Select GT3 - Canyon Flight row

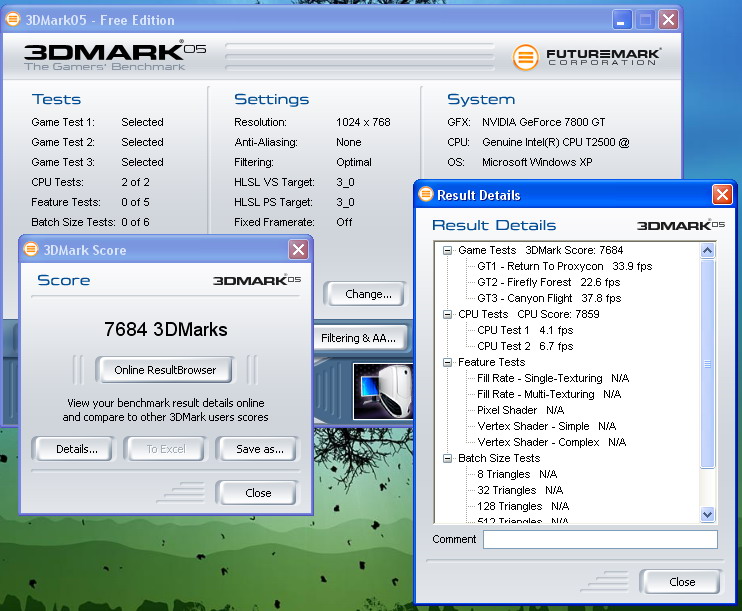[x=549, y=299]
